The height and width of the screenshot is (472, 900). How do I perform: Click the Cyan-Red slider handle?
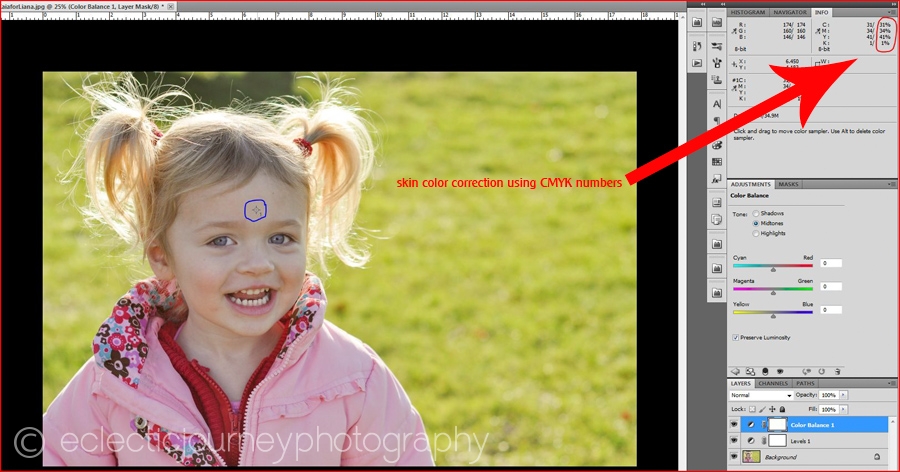773,268
